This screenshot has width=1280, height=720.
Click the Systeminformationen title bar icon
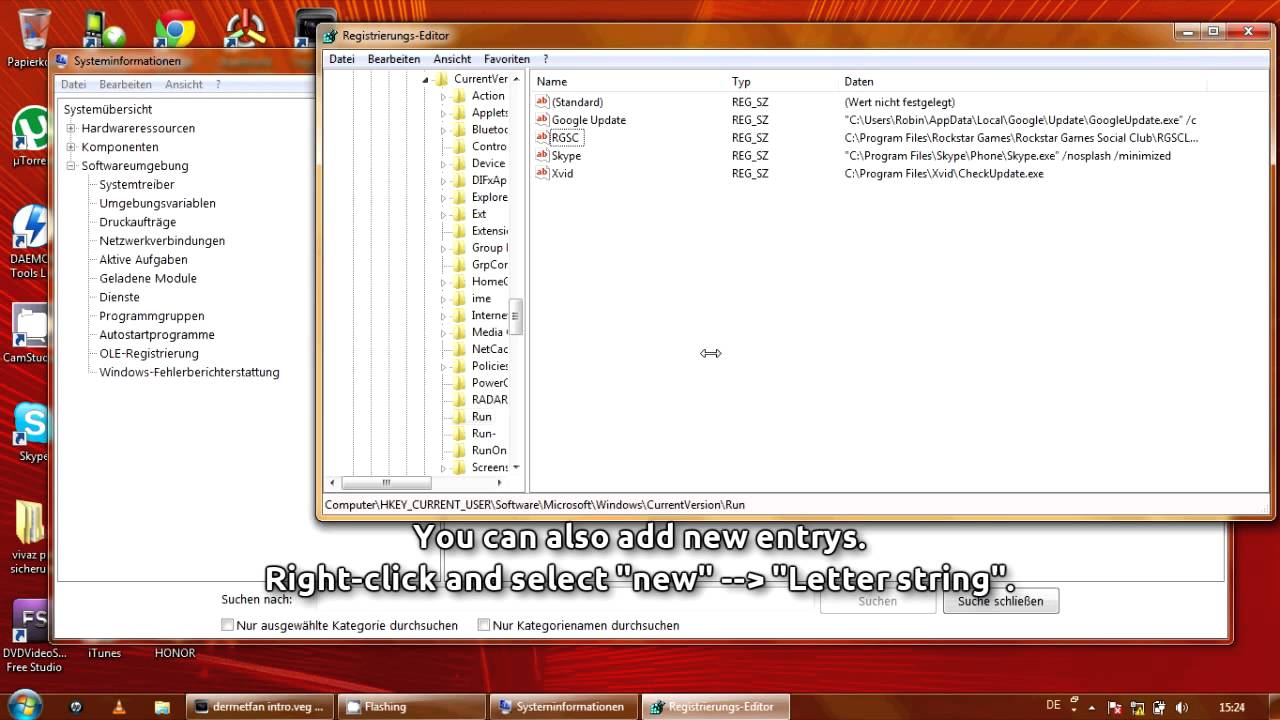pos(62,61)
